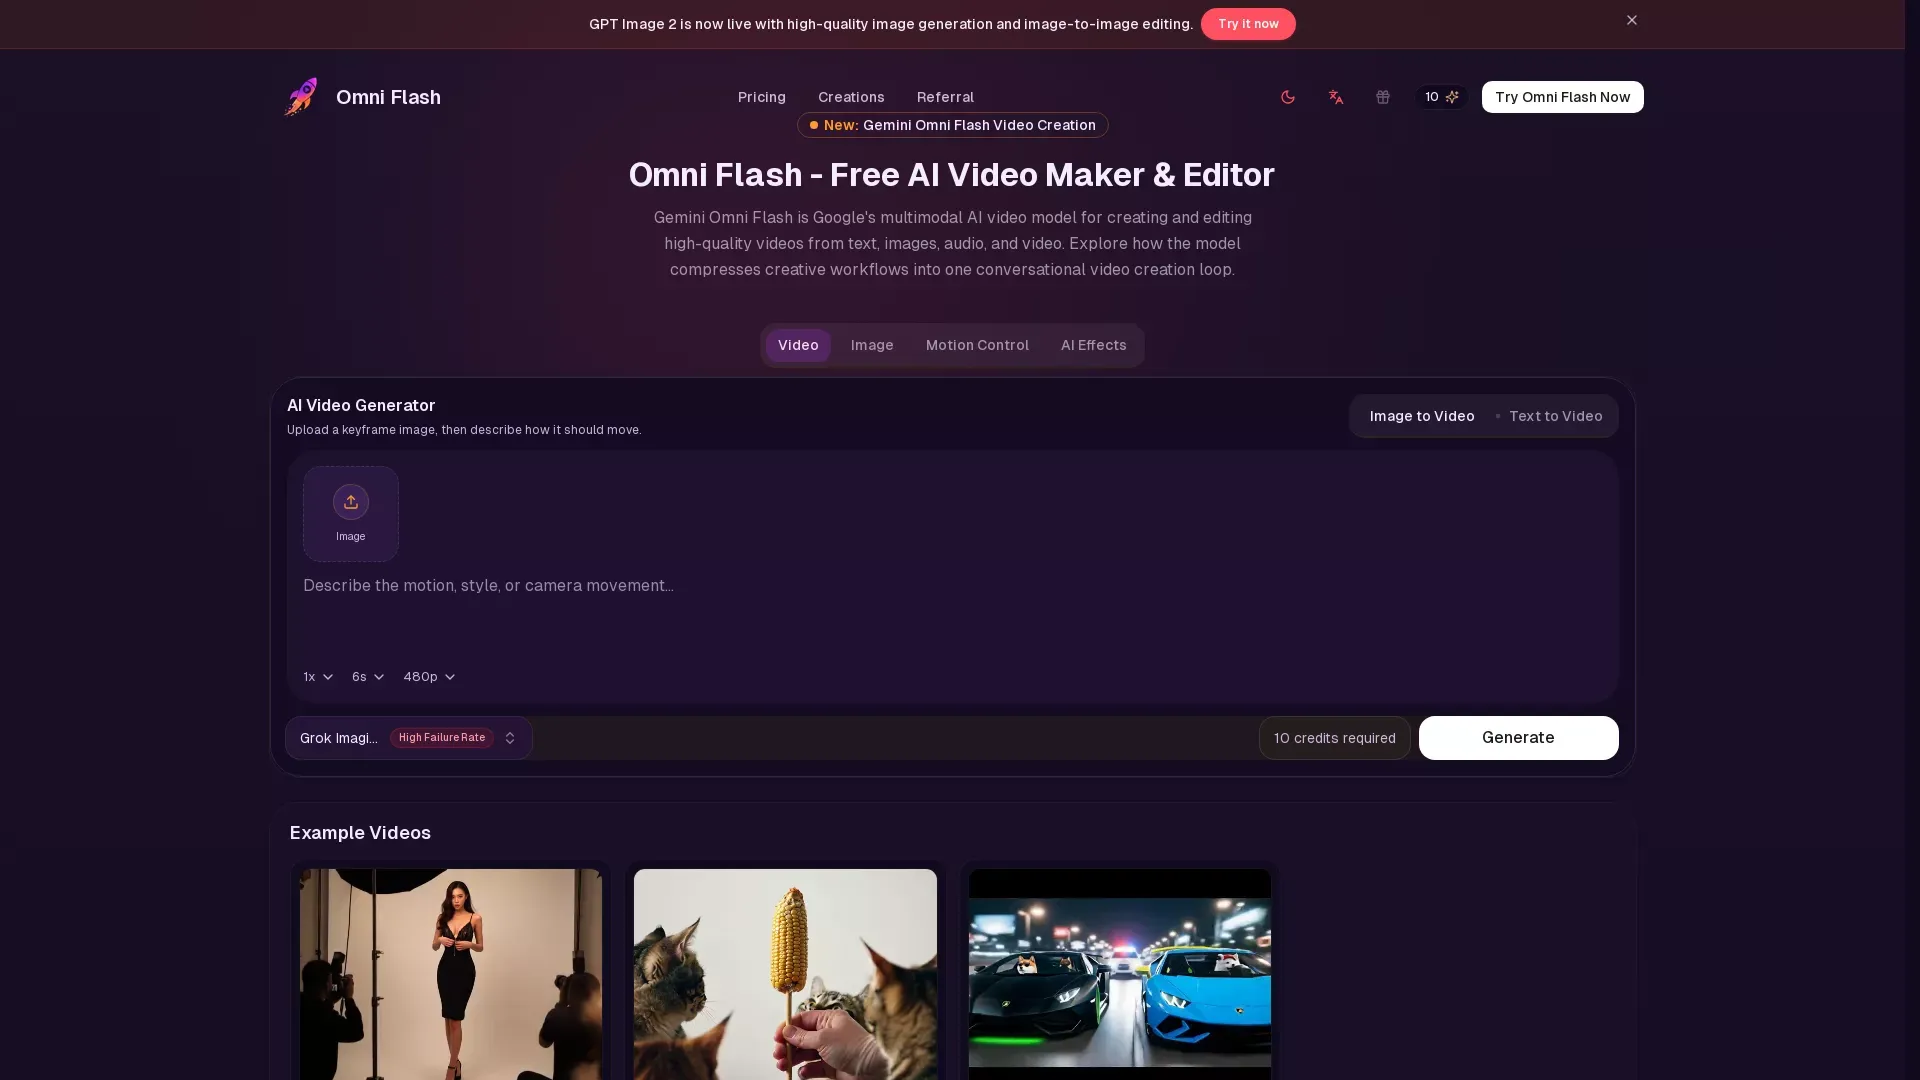Click the Omni Flash brand name
Screen dimensions: 1920x1080
388,97
